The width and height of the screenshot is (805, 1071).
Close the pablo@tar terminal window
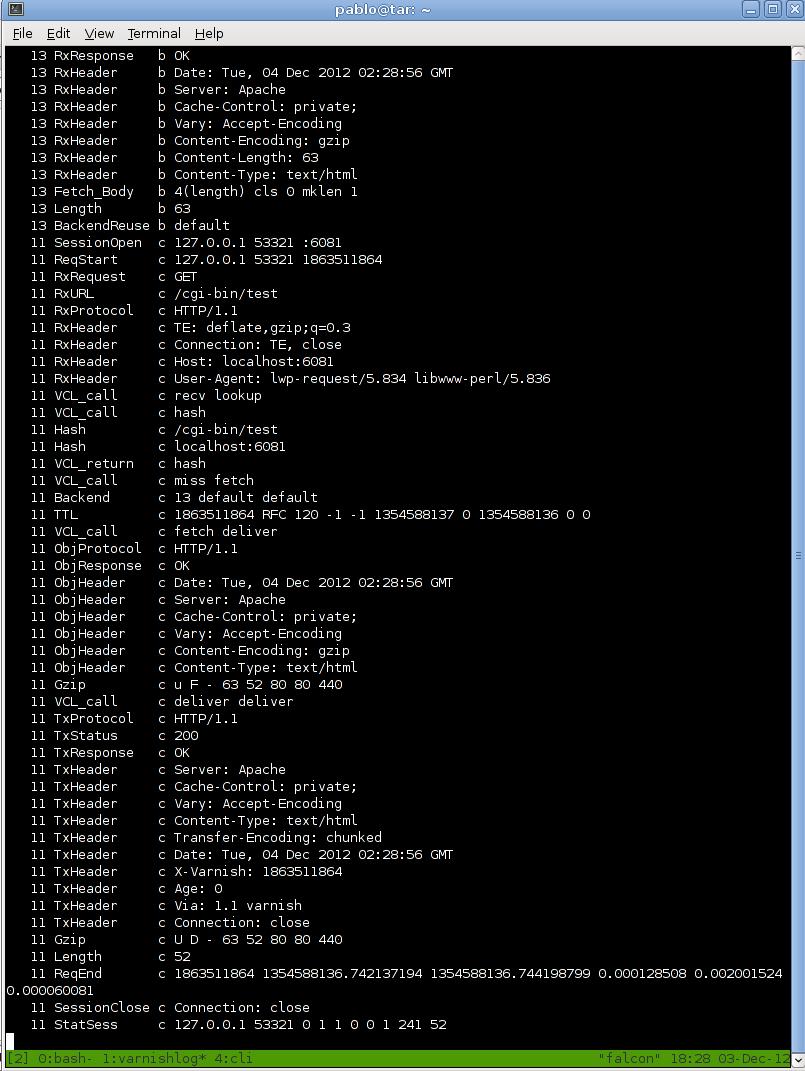click(791, 10)
